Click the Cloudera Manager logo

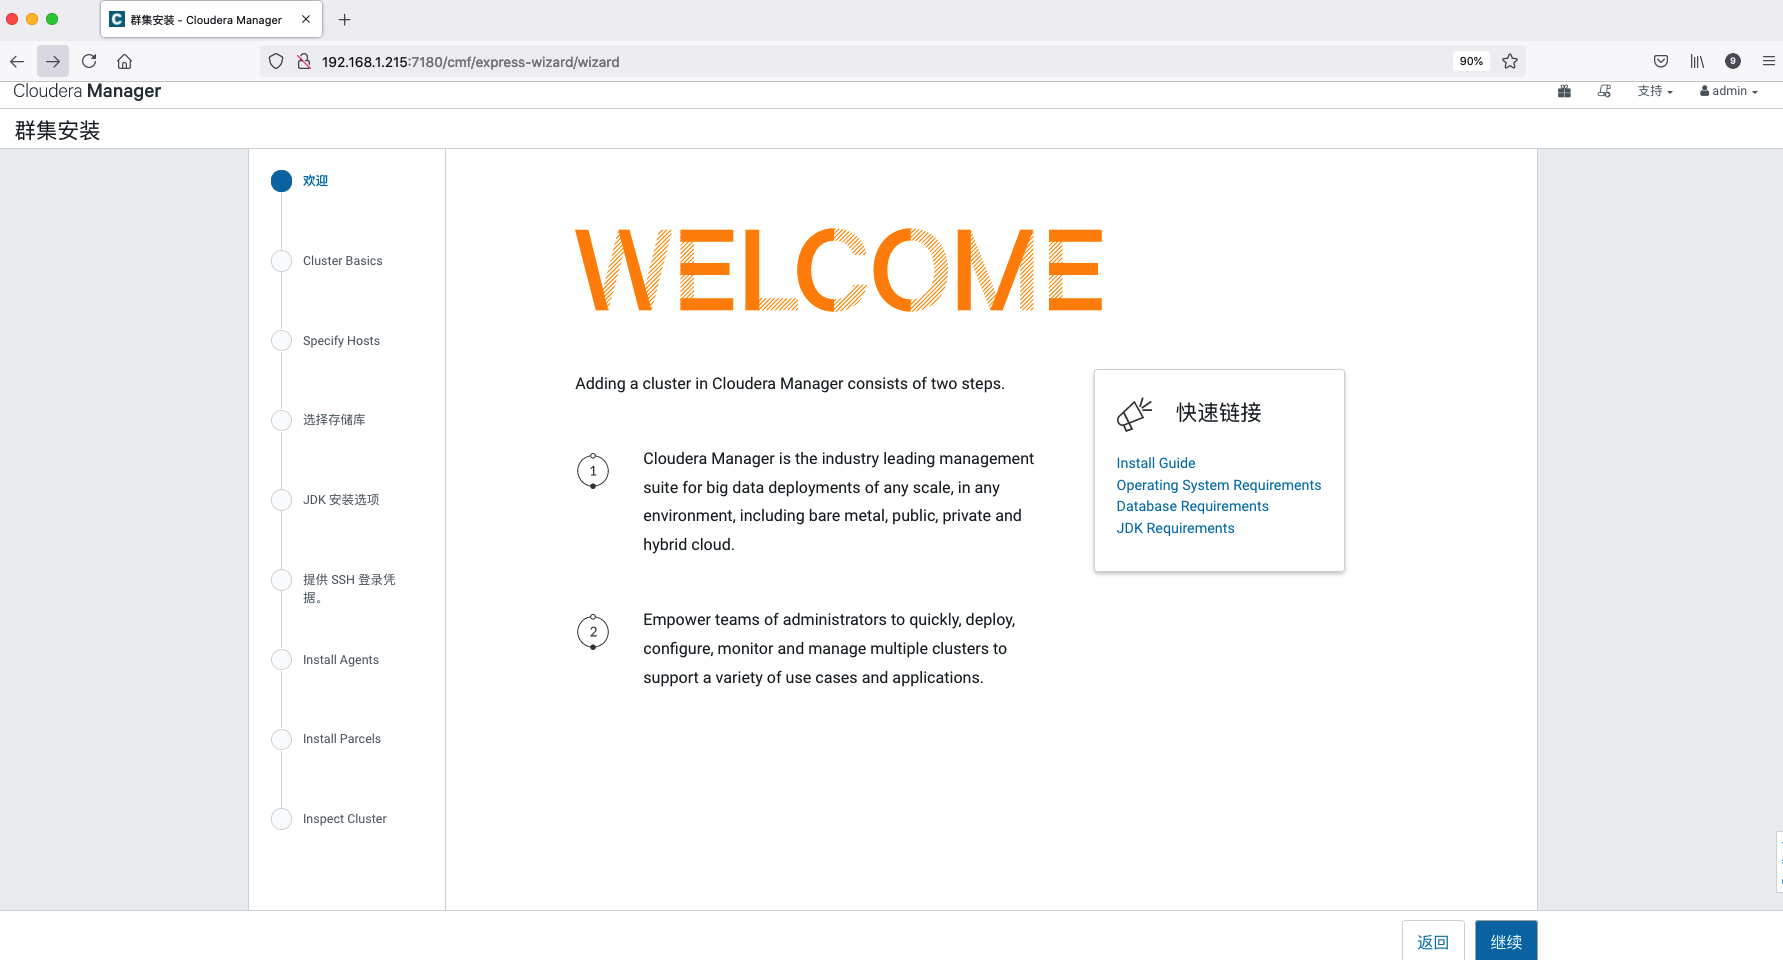coord(87,91)
